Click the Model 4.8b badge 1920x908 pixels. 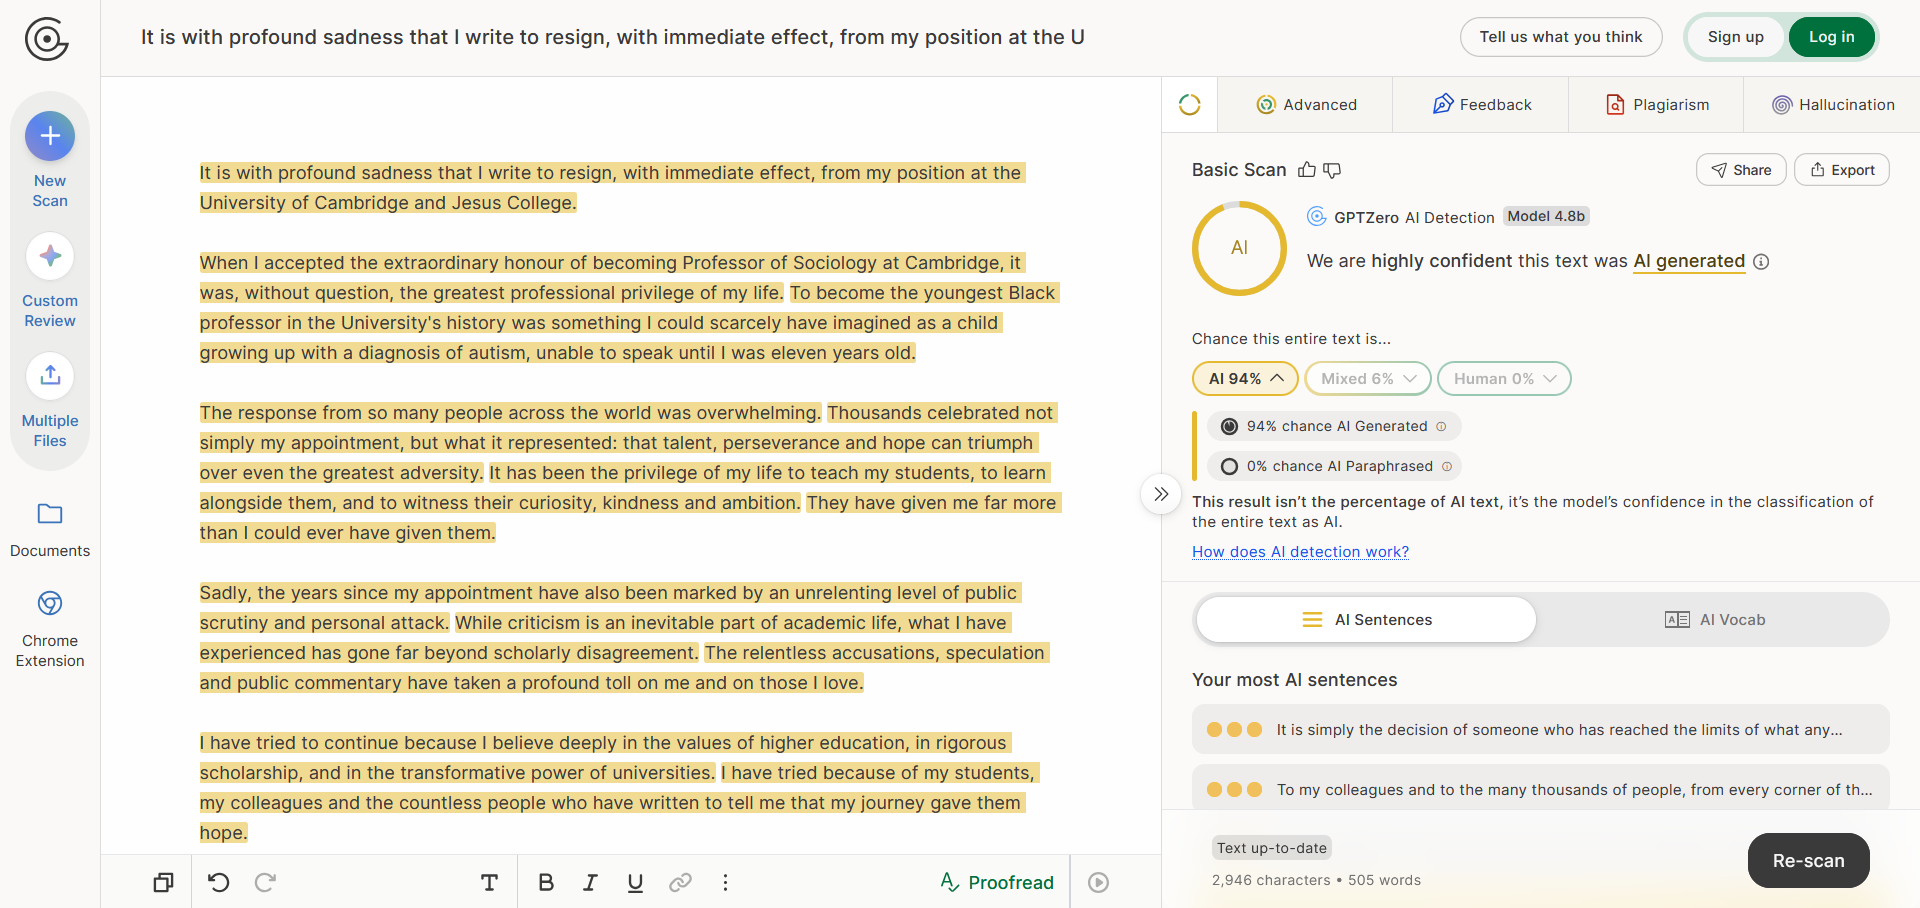point(1546,216)
